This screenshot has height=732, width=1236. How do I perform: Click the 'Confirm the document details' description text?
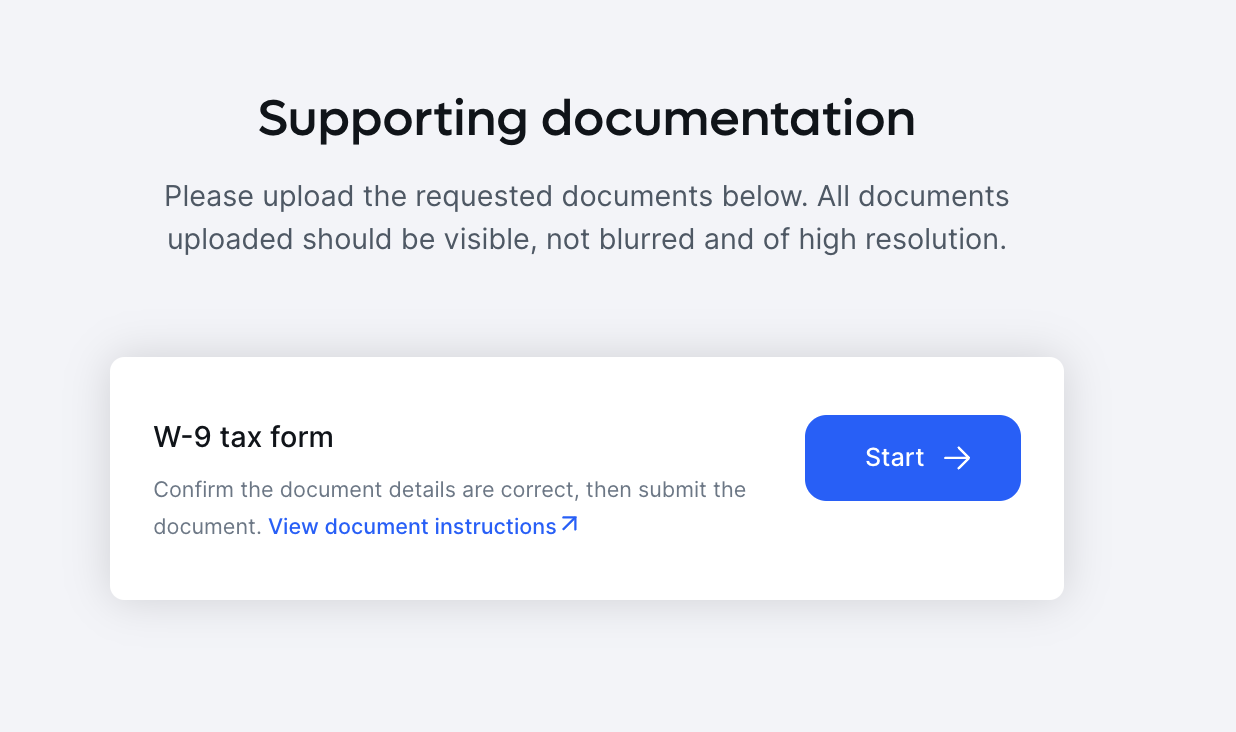coord(449,490)
